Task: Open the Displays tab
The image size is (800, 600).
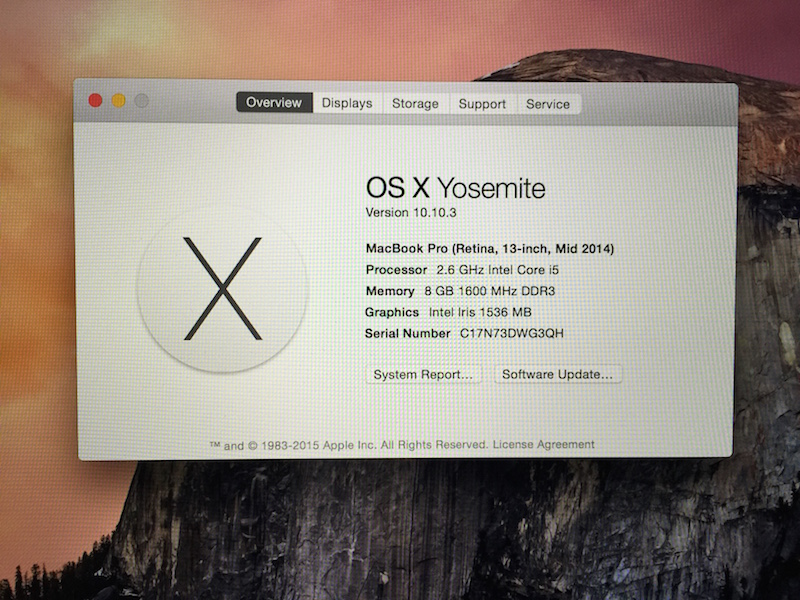Action: (347, 103)
